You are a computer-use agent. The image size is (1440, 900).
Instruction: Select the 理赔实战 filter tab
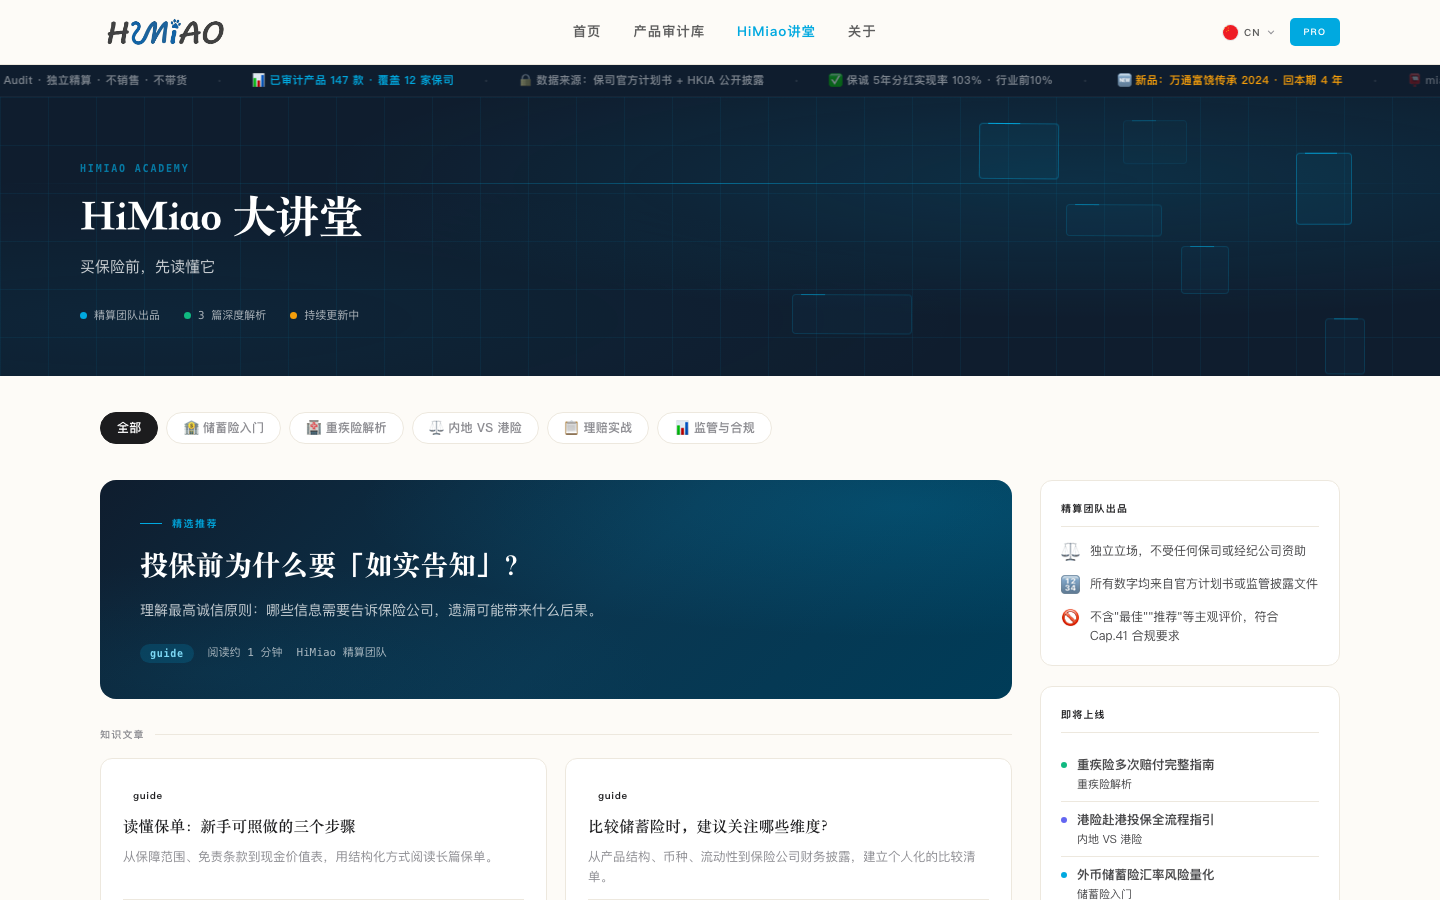pos(598,428)
